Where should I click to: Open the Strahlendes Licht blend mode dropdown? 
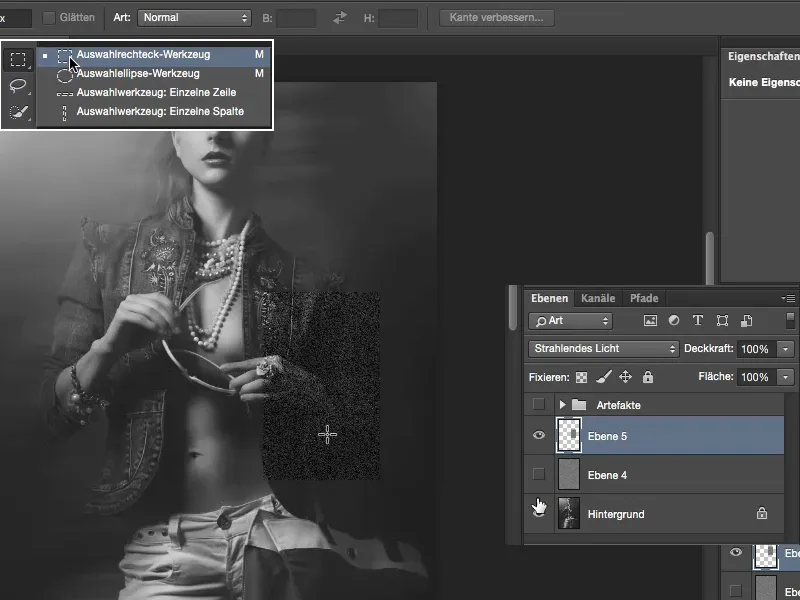coord(603,349)
